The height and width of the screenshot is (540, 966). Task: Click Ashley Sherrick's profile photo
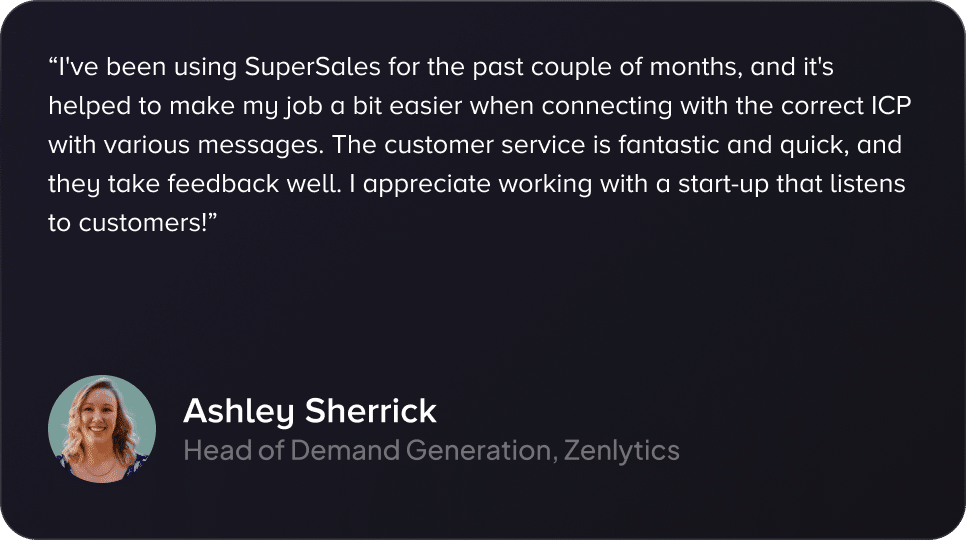102,429
